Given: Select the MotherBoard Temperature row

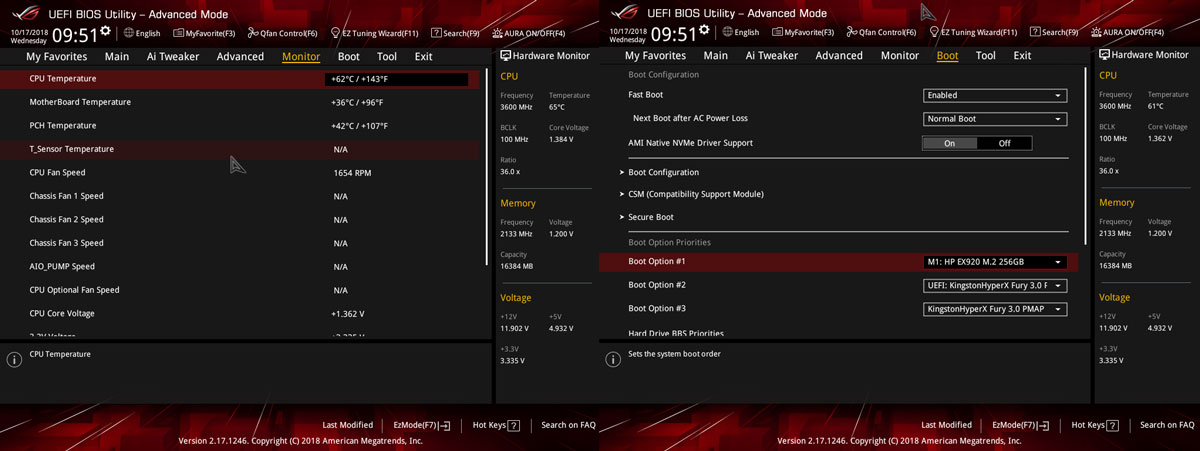Looking at the screenshot, I should [240, 102].
